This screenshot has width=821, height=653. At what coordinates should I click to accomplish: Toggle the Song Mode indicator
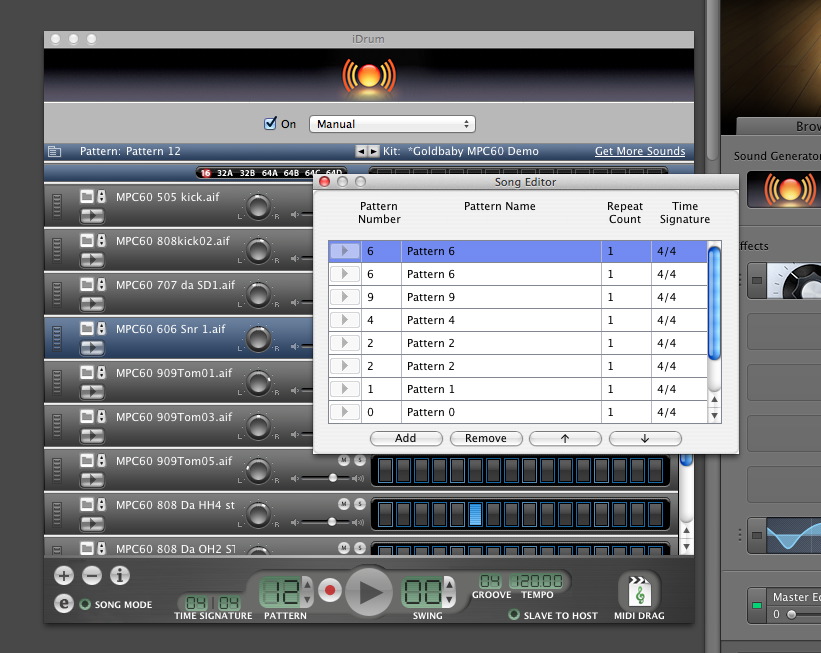pyautogui.click(x=85, y=604)
